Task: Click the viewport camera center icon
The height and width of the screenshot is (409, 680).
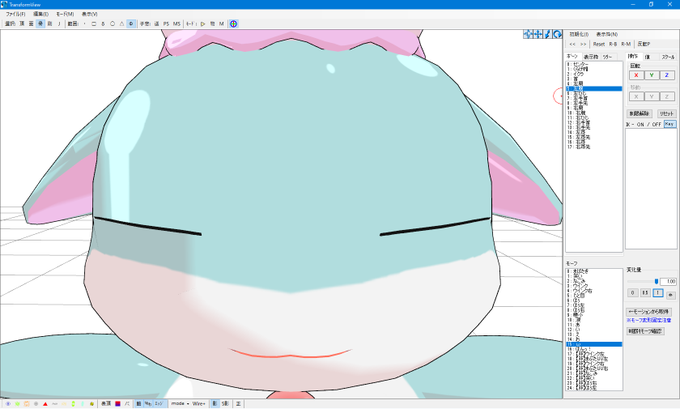Action: pos(528,34)
